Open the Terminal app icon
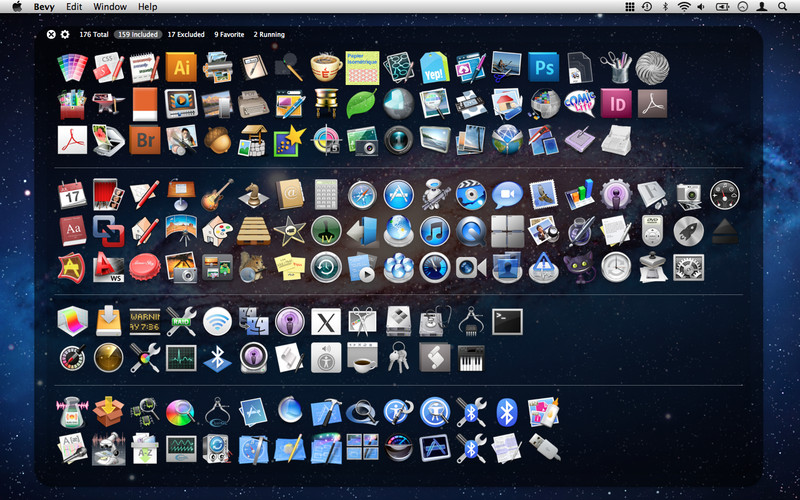 [x=508, y=321]
